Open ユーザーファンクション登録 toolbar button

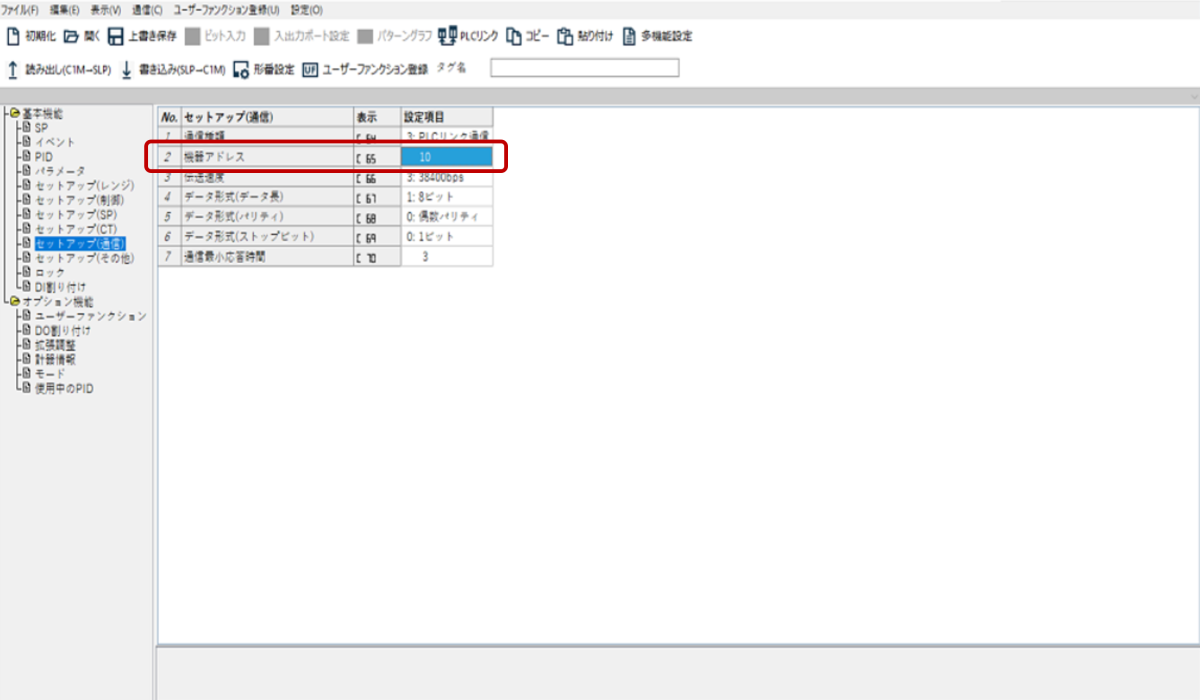[x=310, y=69]
